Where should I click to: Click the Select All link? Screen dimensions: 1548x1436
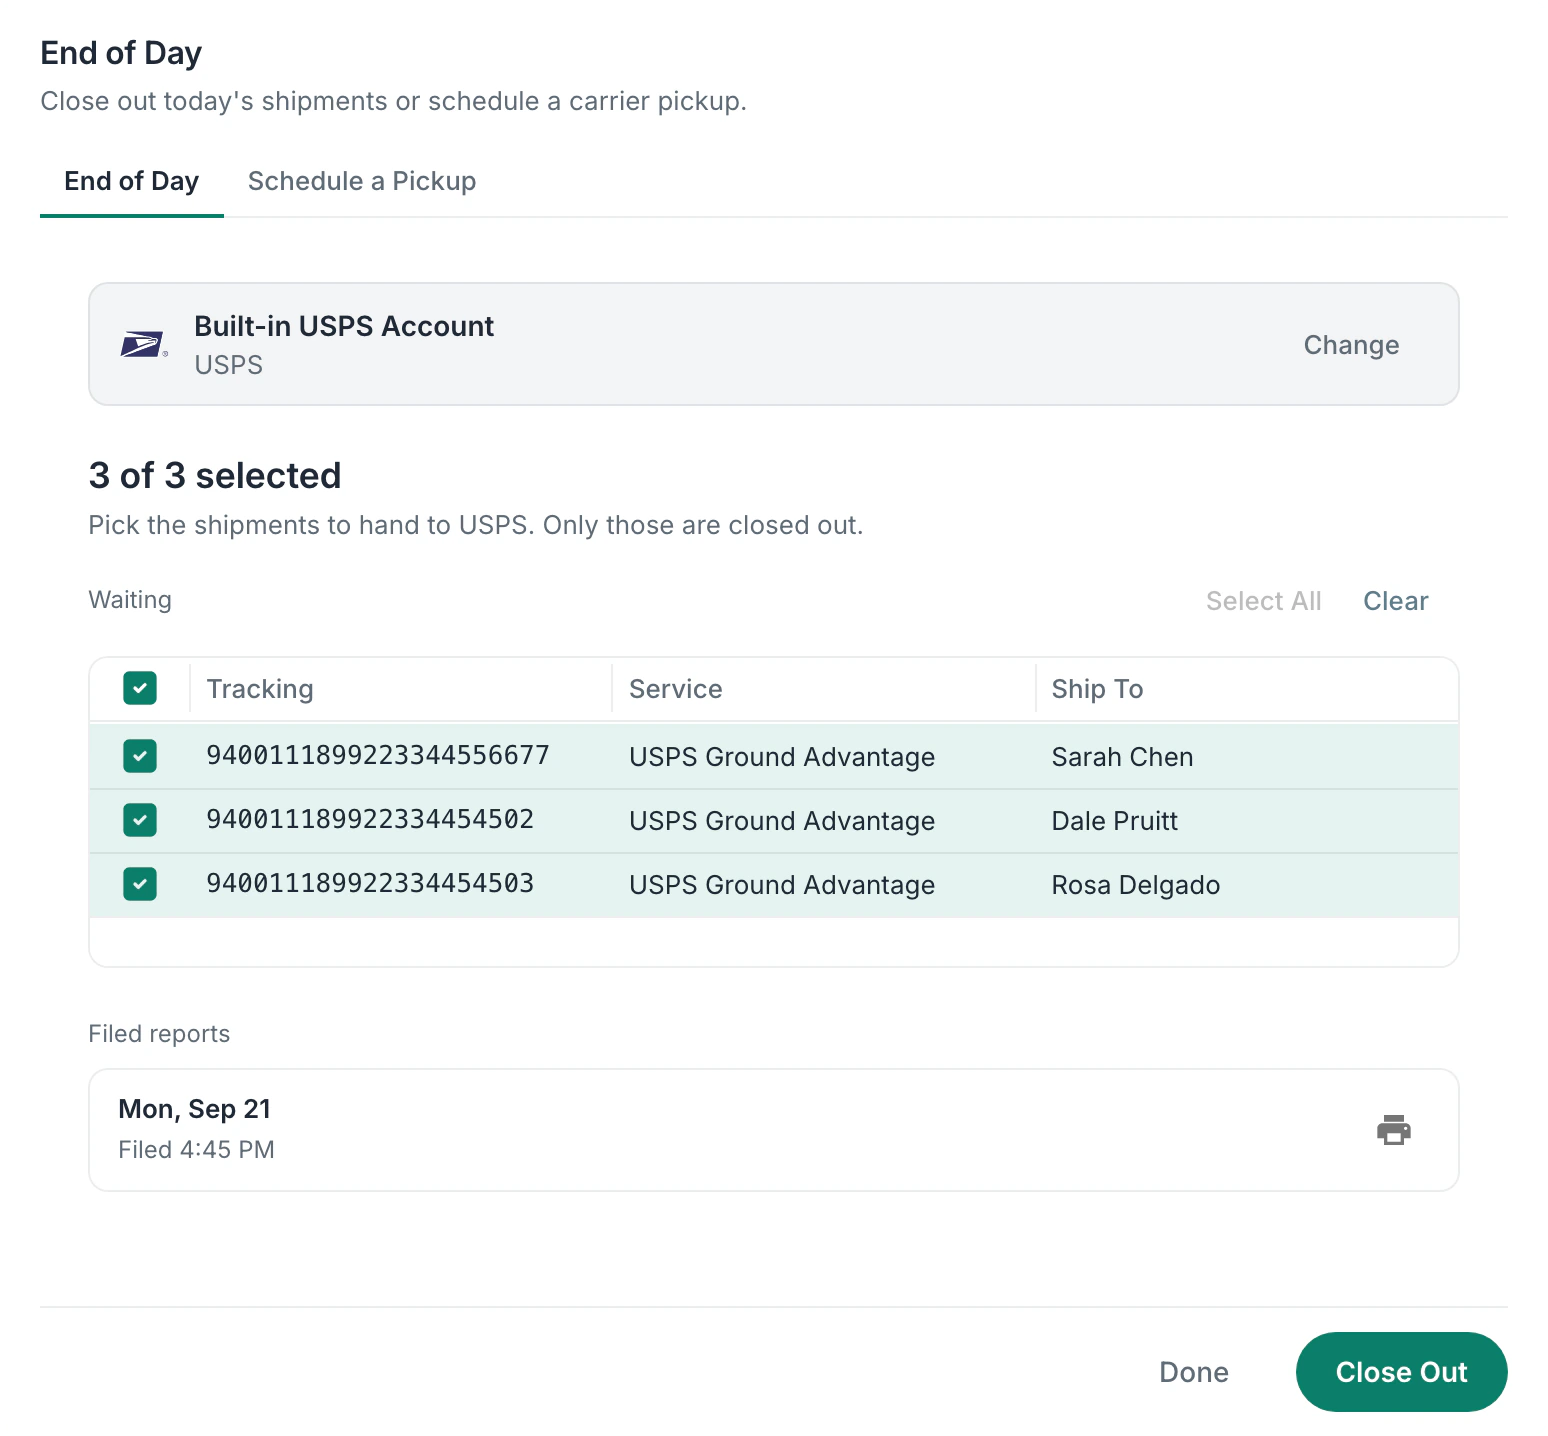(1263, 601)
